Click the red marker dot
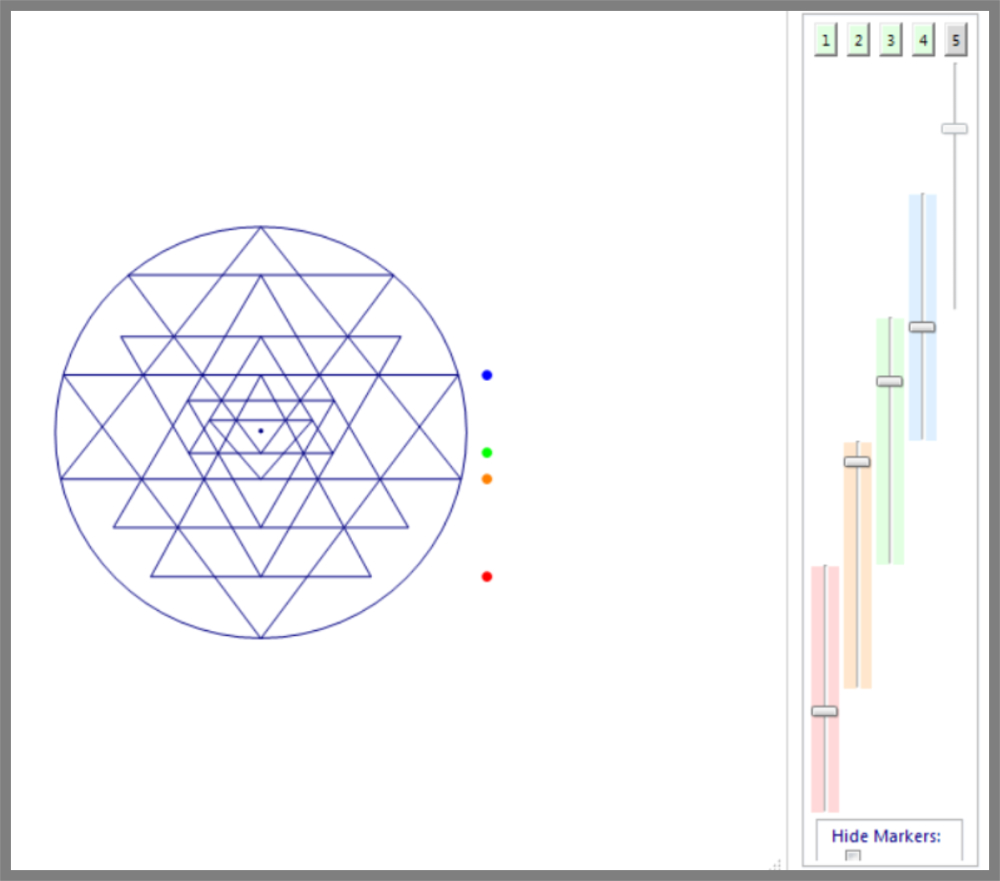 [x=487, y=577]
